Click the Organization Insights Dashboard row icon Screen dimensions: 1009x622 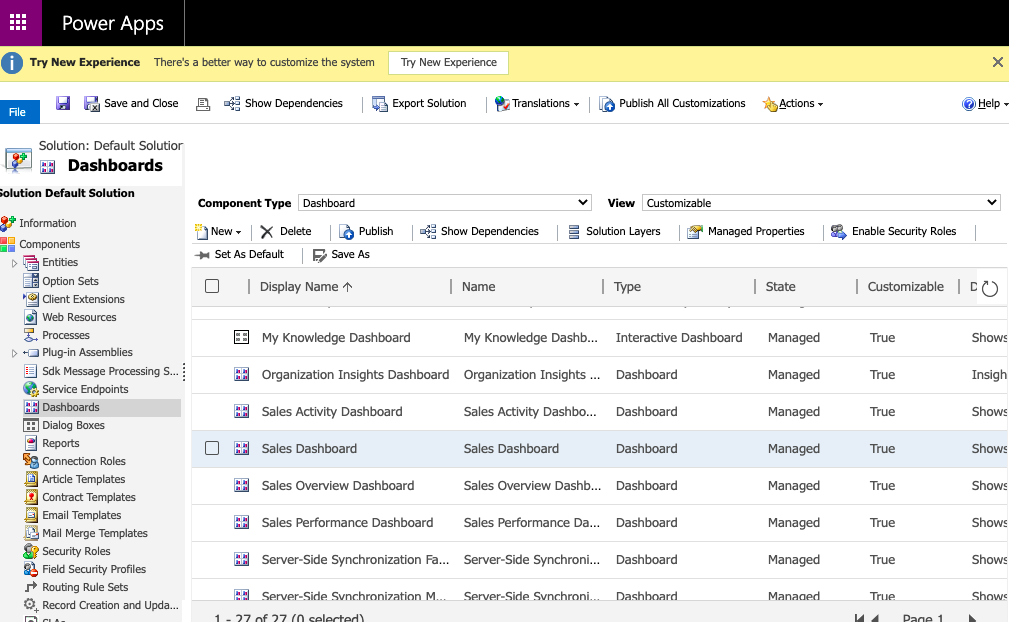(x=241, y=374)
